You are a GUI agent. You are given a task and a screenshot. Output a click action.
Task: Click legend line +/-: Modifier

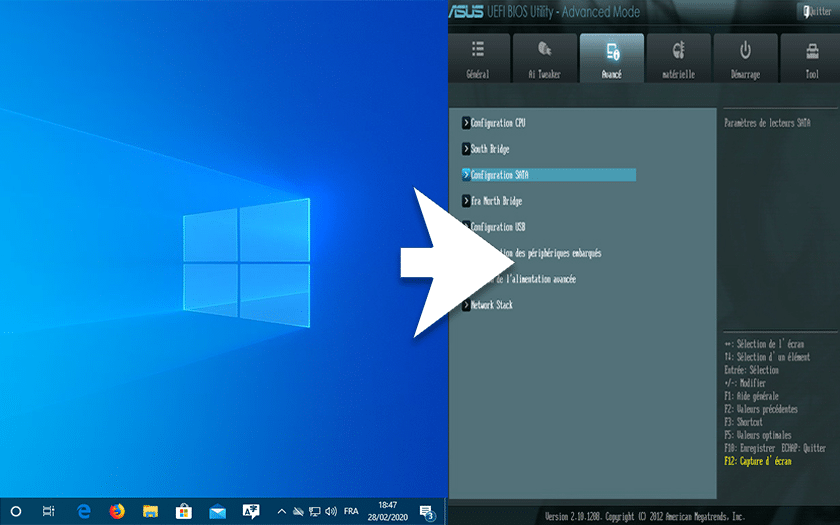(x=745, y=383)
